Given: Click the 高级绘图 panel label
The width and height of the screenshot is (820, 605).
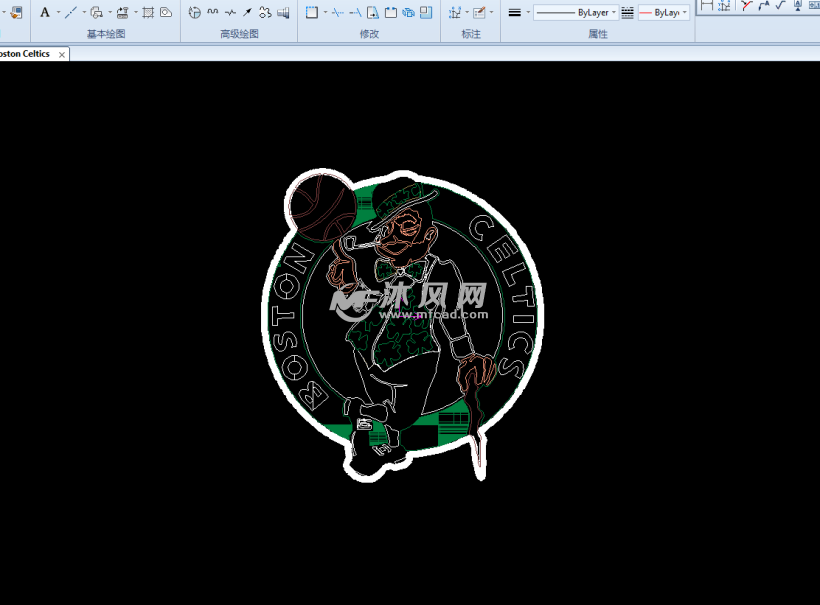Looking at the screenshot, I should (240, 34).
